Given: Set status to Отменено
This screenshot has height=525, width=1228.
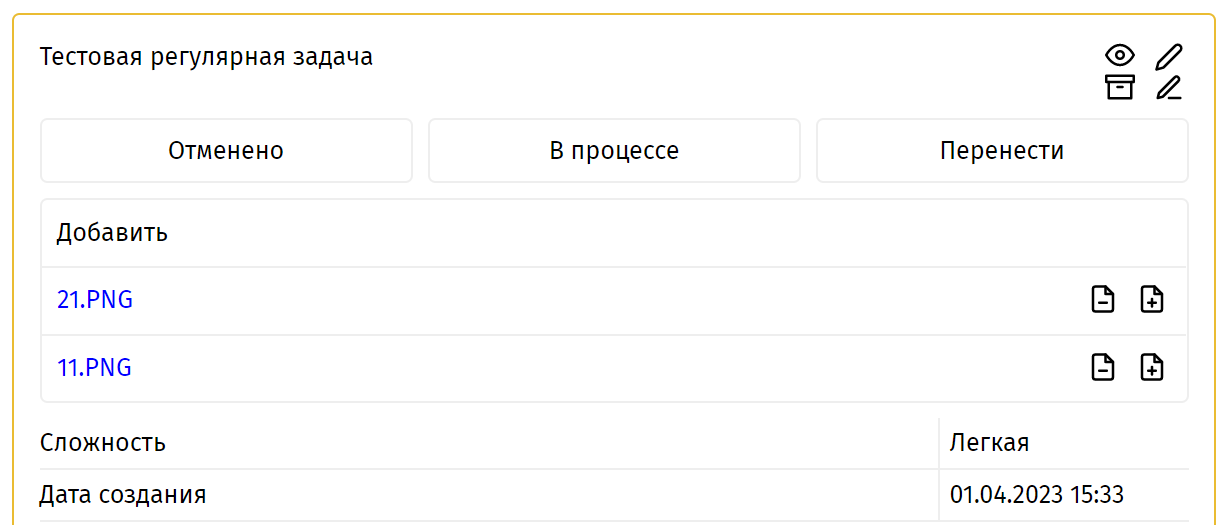Looking at the screenshot, I should [226, 151].
